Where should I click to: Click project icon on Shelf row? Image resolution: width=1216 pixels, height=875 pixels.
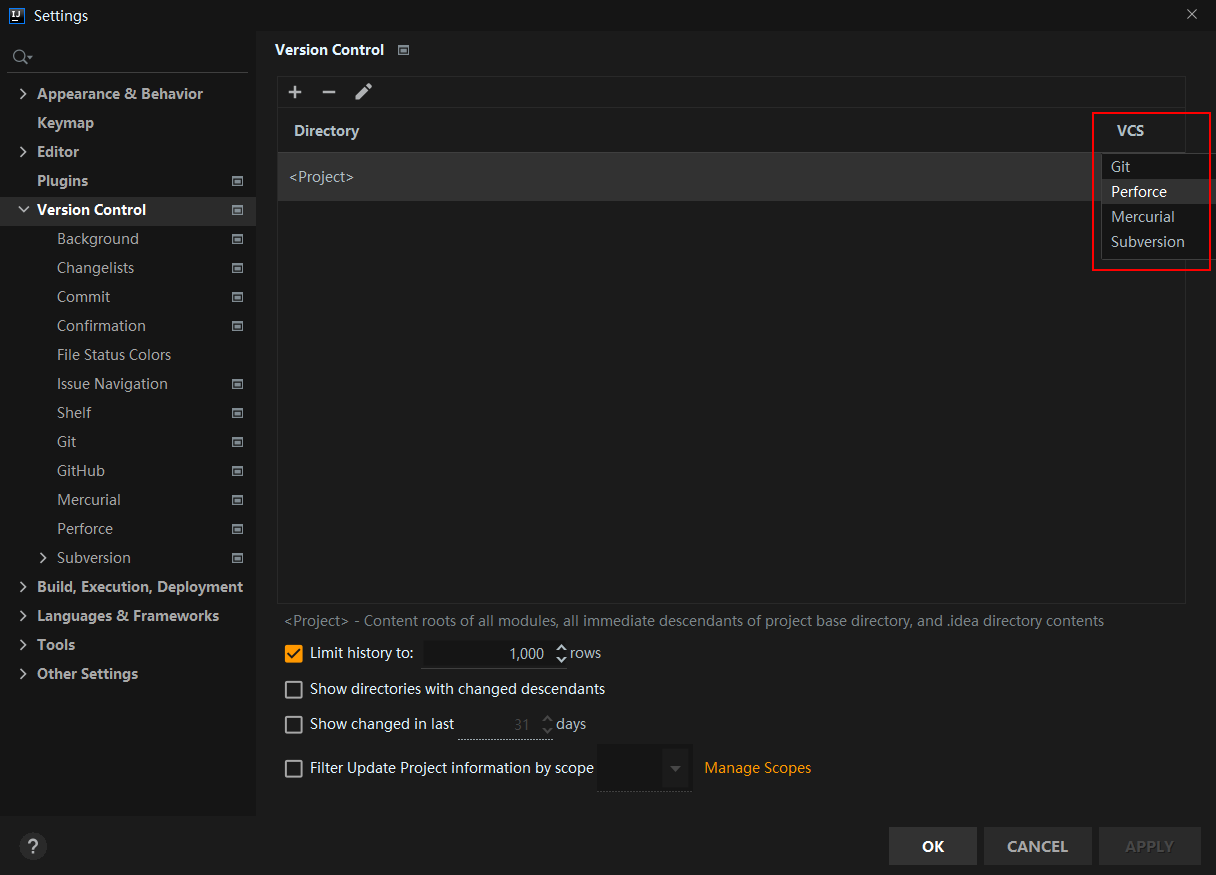point(238,413)
